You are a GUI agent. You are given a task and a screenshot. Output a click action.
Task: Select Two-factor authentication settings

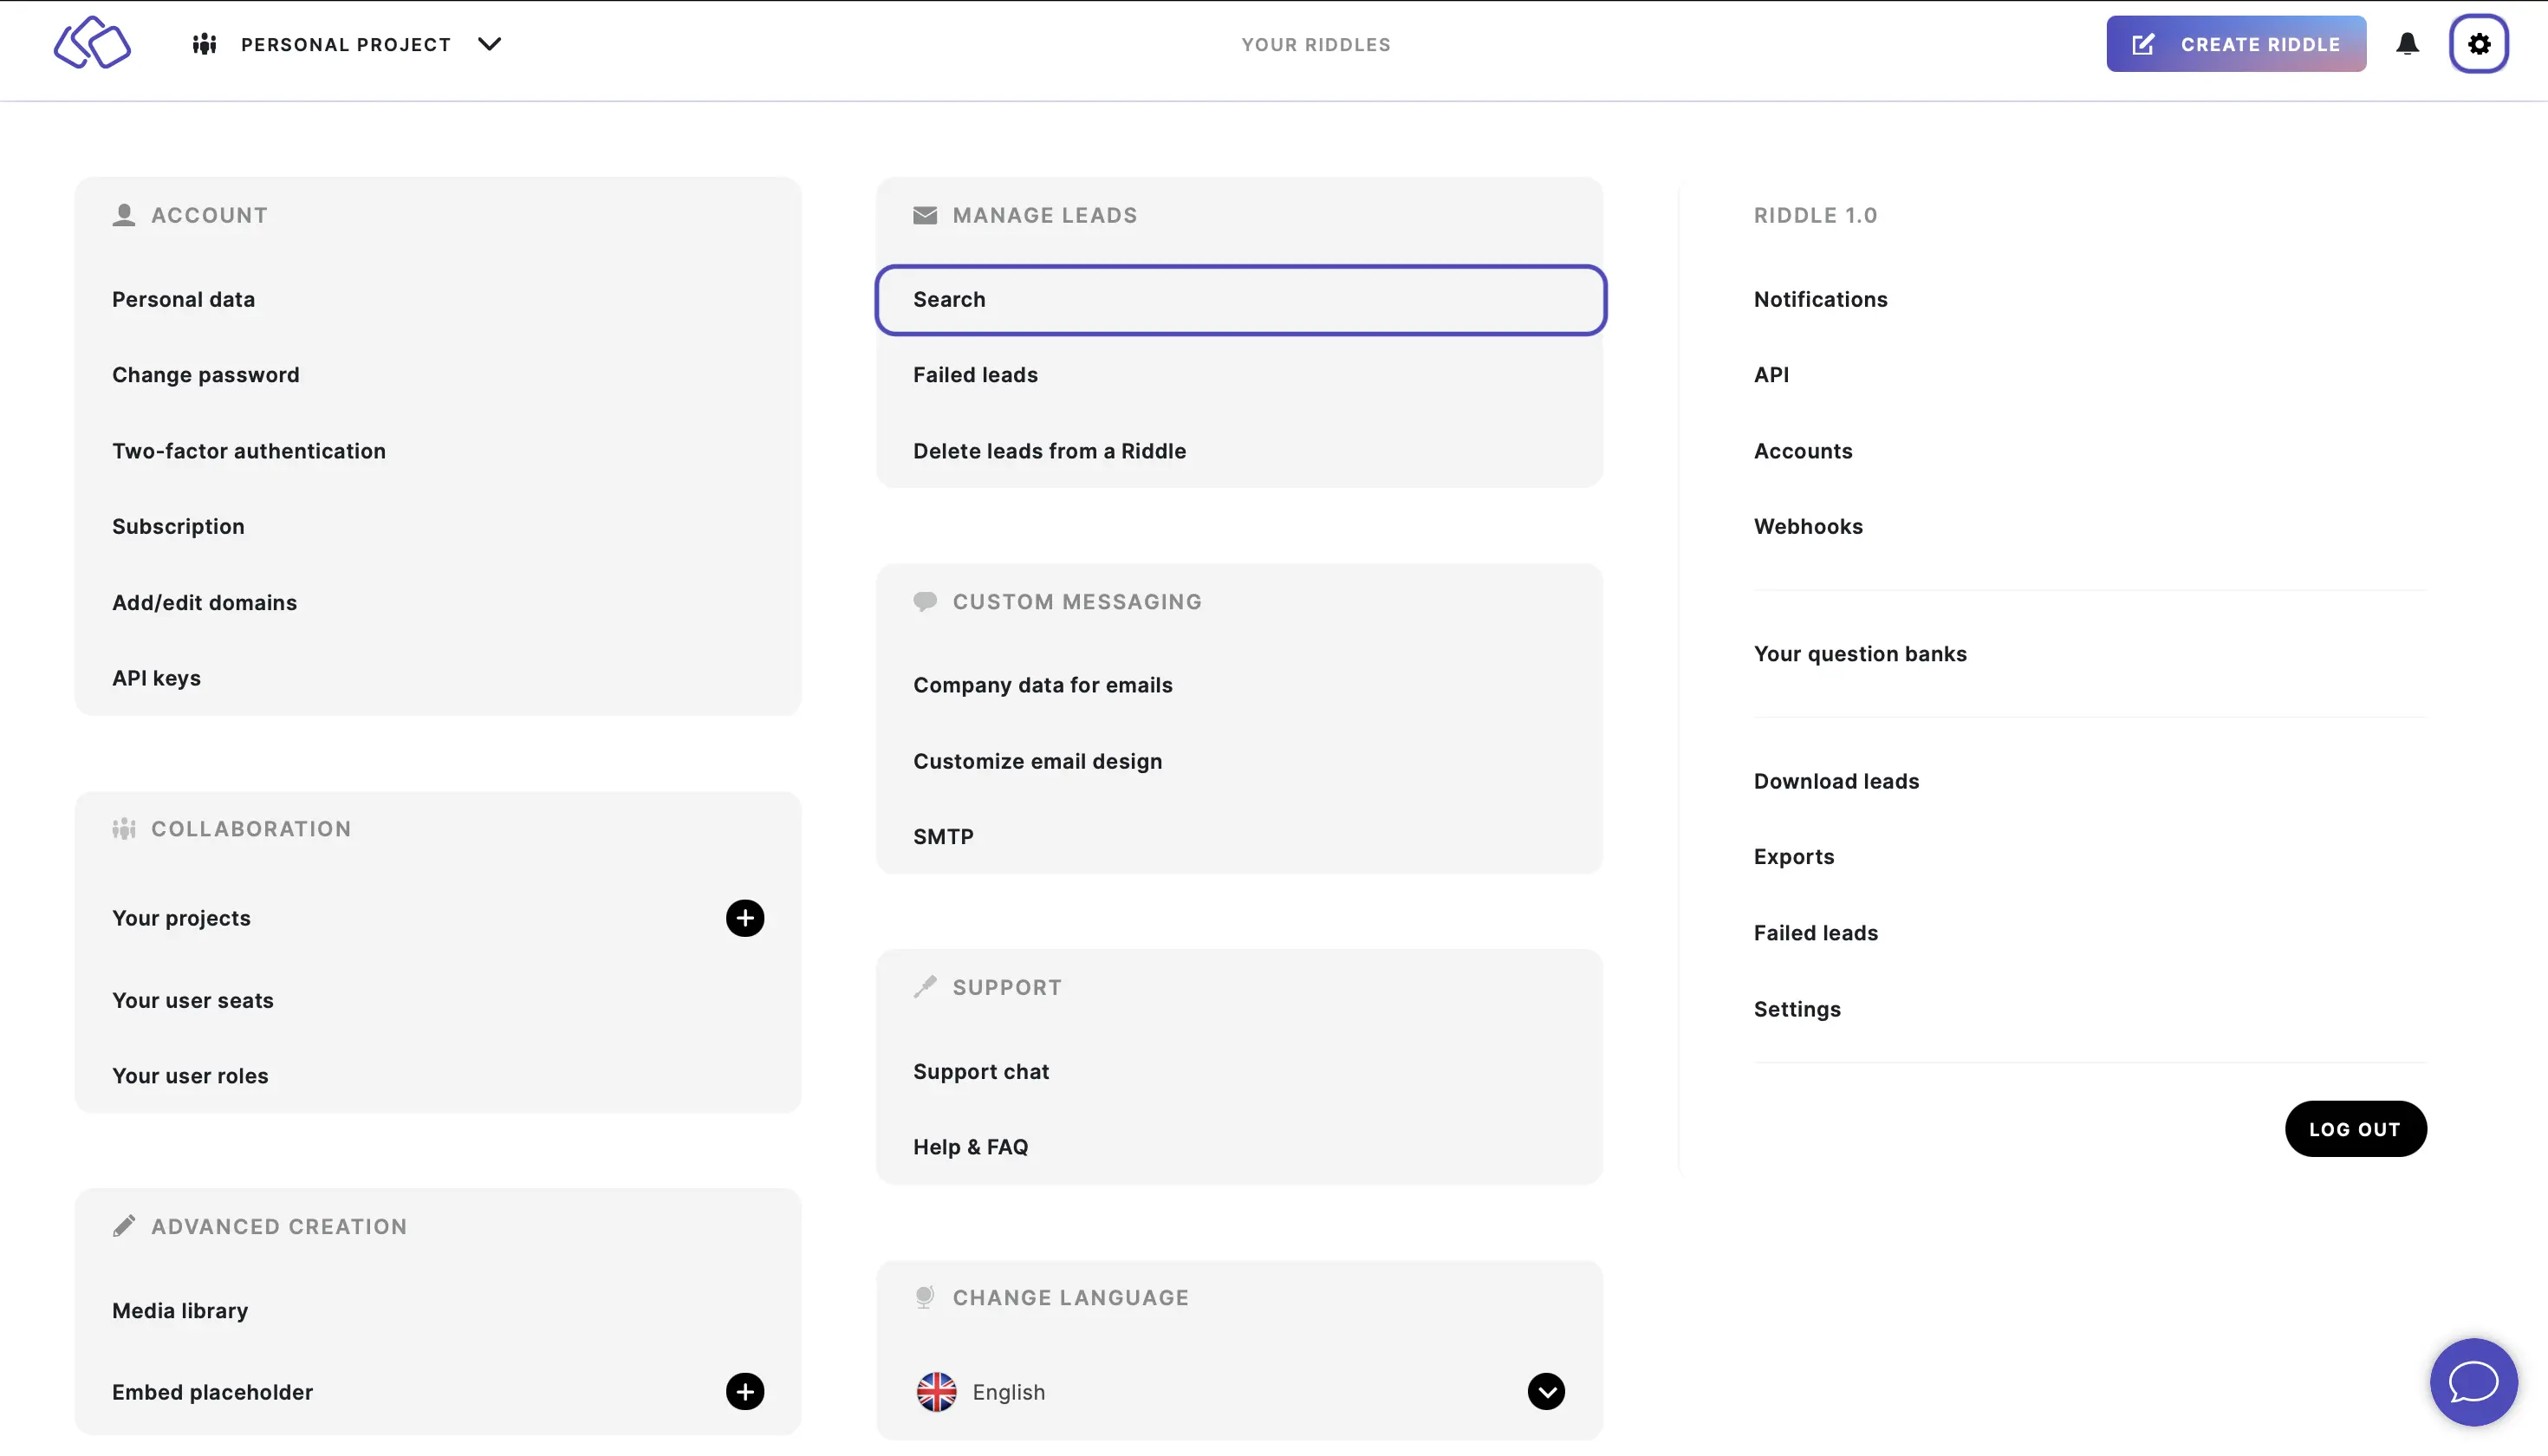pos(249,452)
